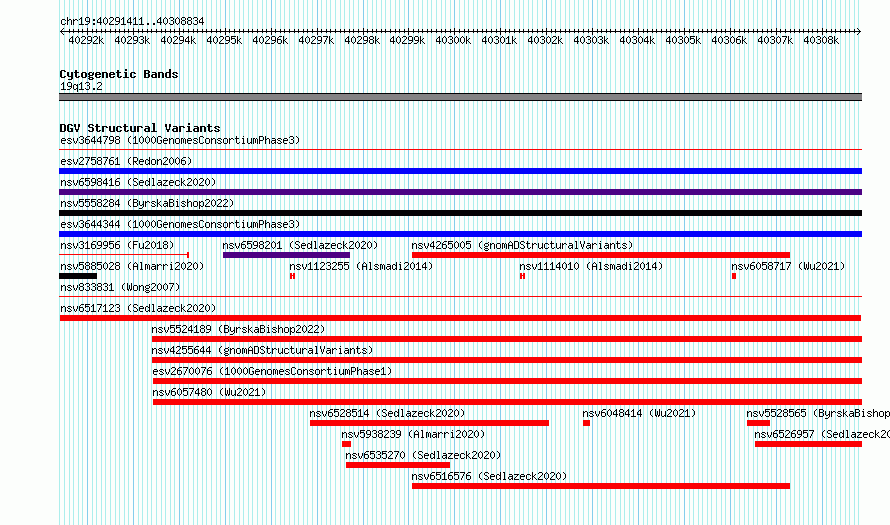Click the 40292k ruler tick label

(86, 40)
